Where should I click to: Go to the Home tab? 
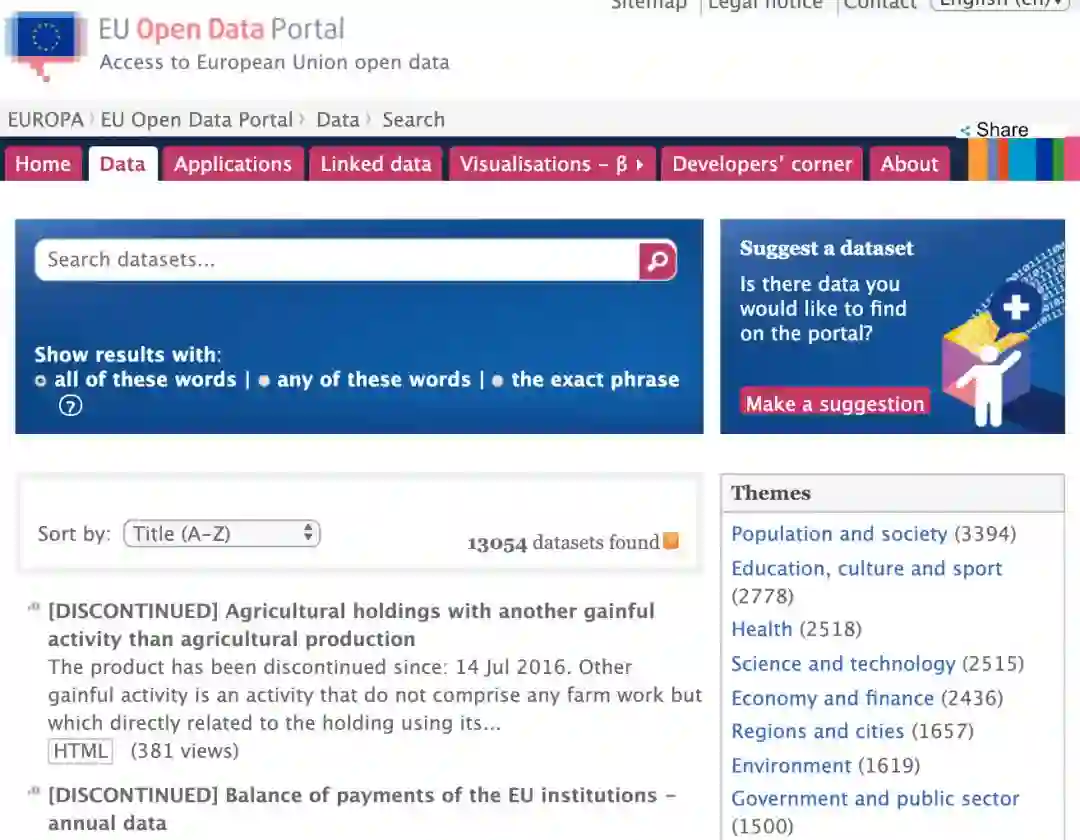(43, 164)
